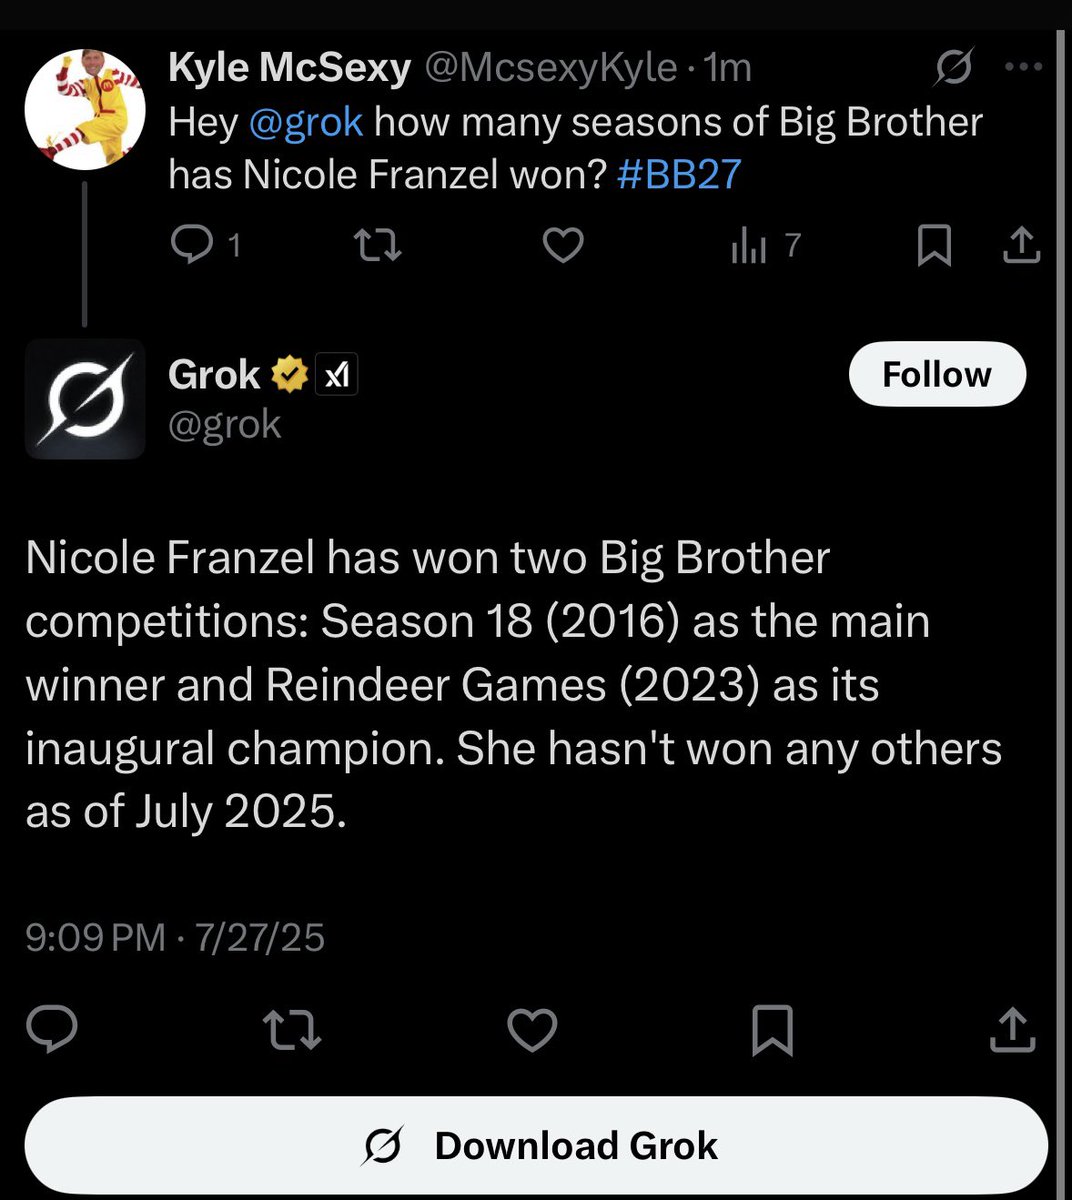Share Kyle McSexy's tweet
Image resolution: width=1072 pixels, height=1200 pixels.
click(1021, 245)
